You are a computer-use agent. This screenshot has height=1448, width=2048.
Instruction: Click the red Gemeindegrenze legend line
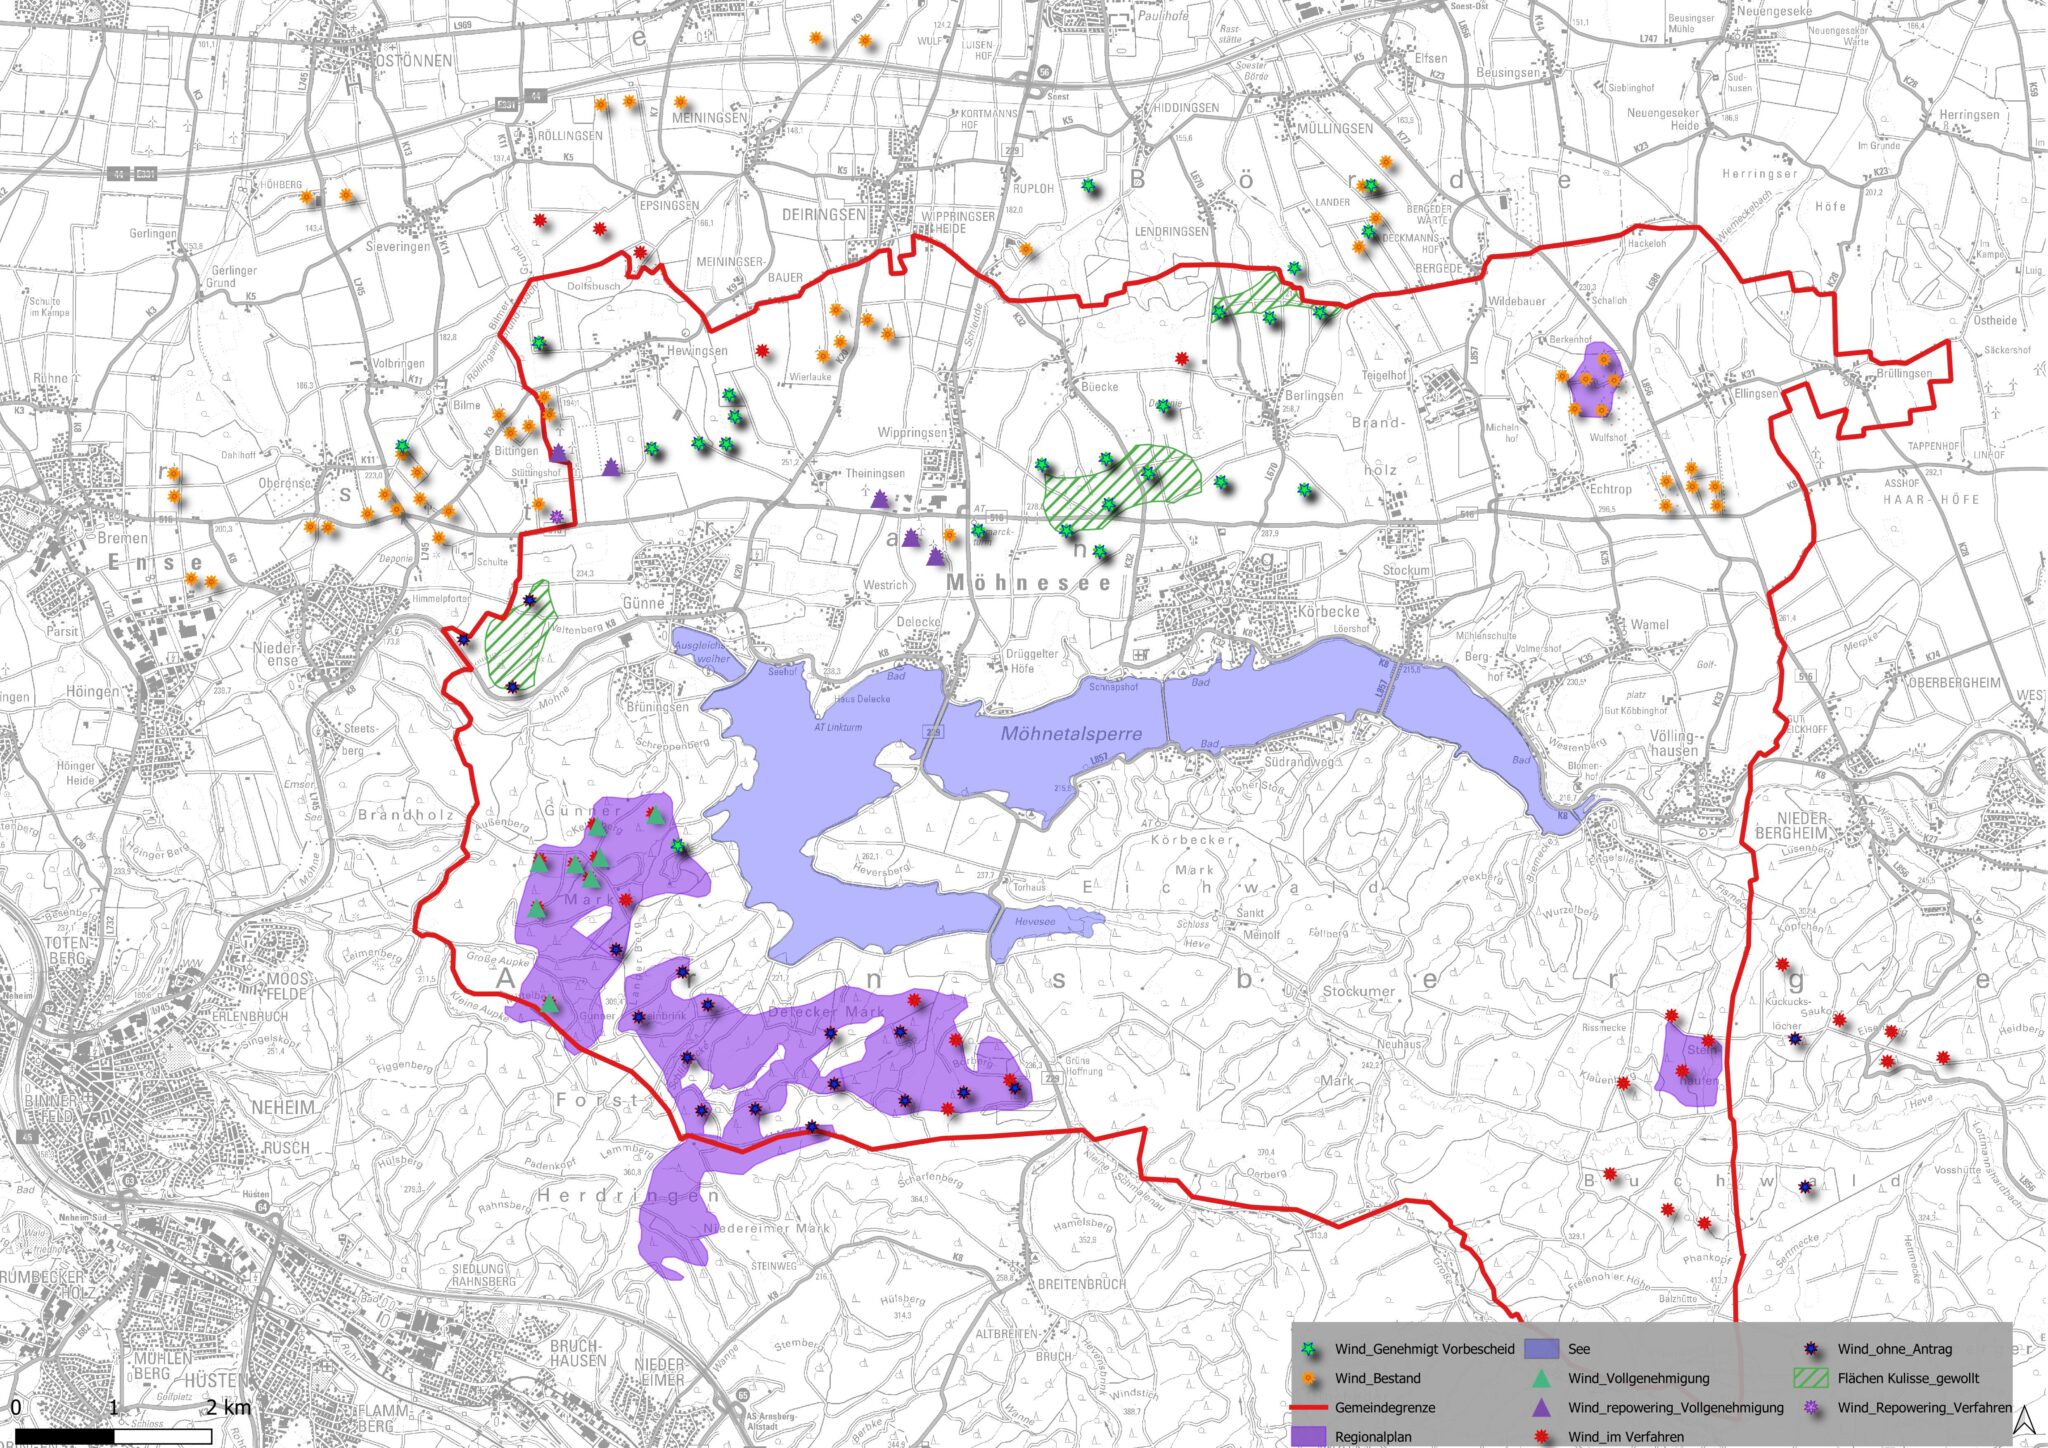point(1309,1407)
